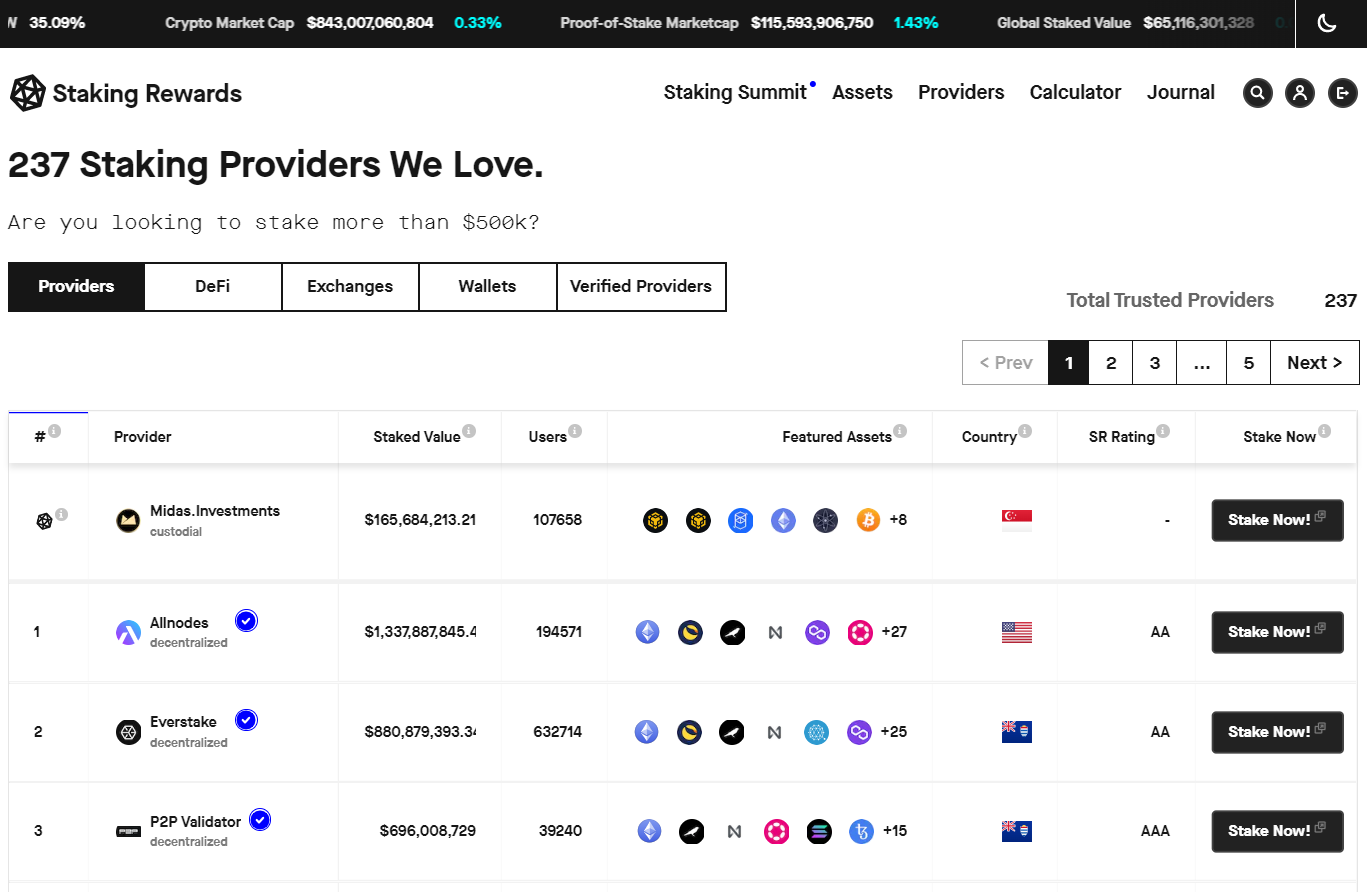
Task: Click the Users column info icon
Action: point(575,431)
